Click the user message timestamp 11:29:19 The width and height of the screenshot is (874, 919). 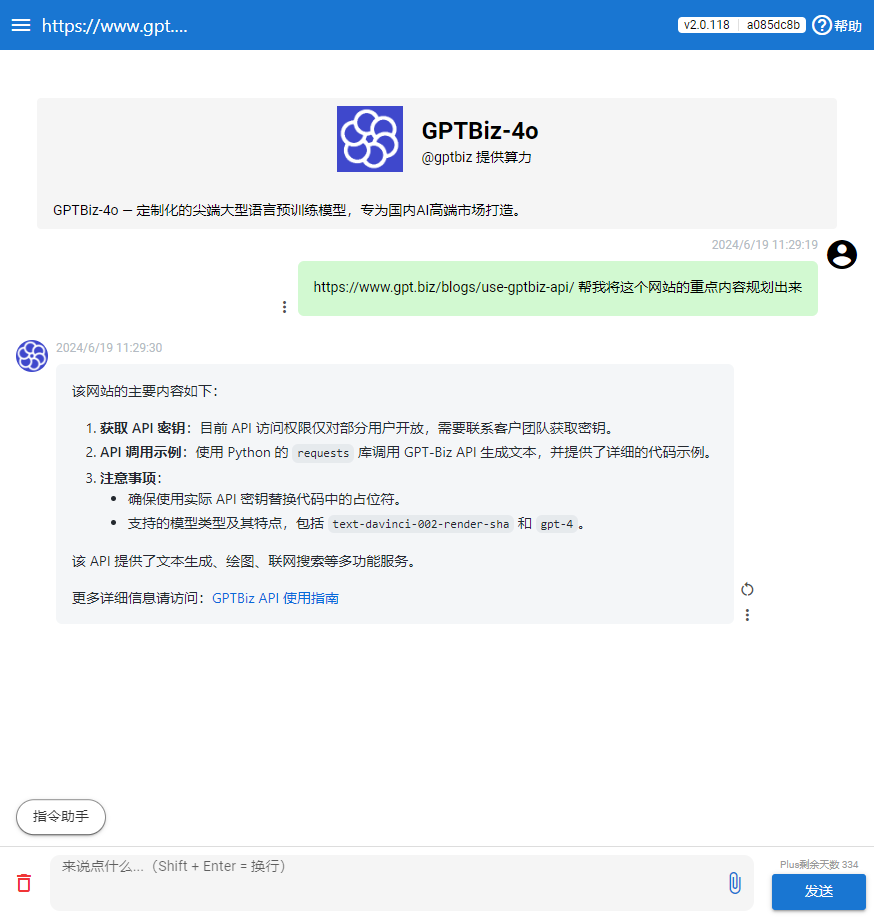click(x=764, y=244)
